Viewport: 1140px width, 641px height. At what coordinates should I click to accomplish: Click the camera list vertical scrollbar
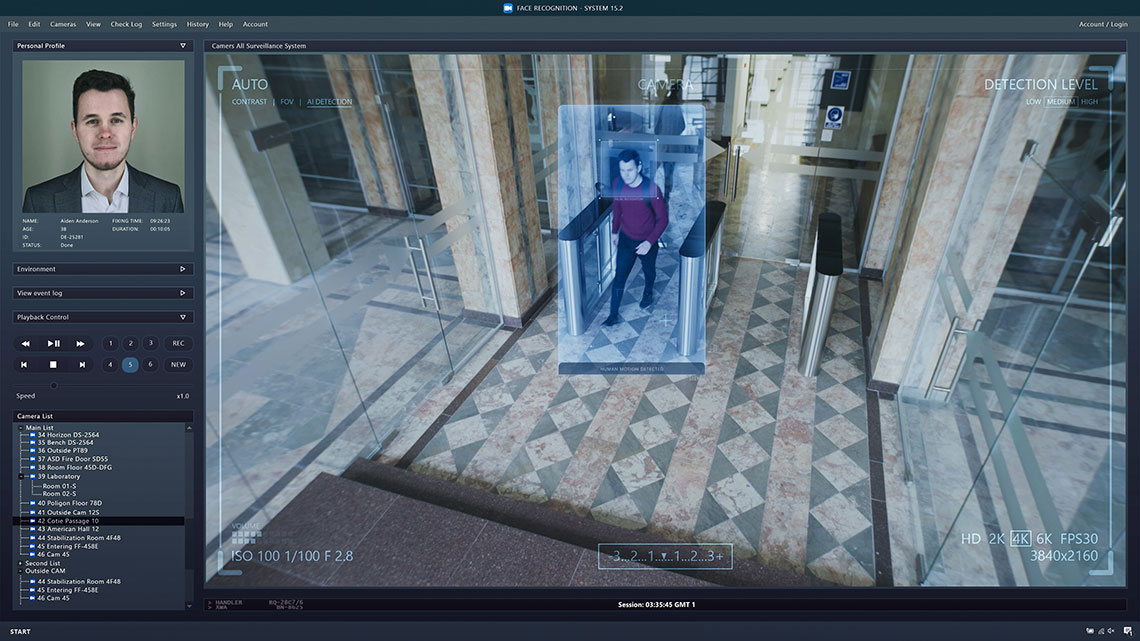click(189, 517)
